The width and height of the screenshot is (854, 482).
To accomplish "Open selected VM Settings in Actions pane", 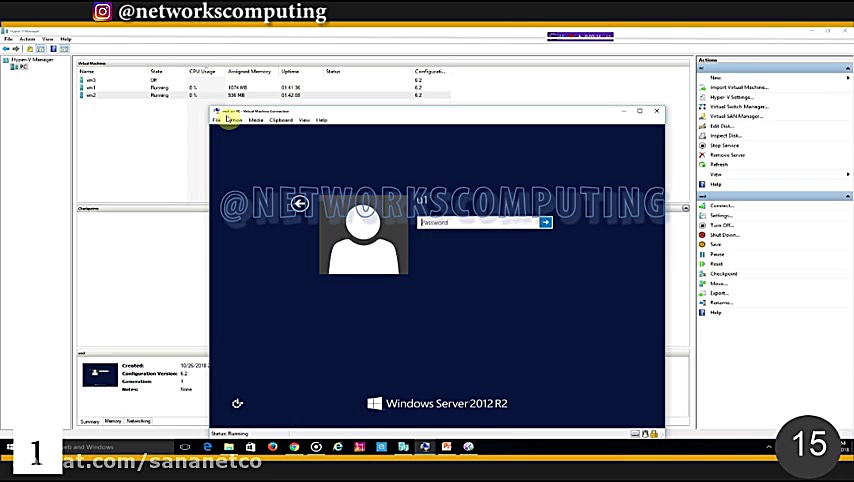I will [x=721, y=216].
